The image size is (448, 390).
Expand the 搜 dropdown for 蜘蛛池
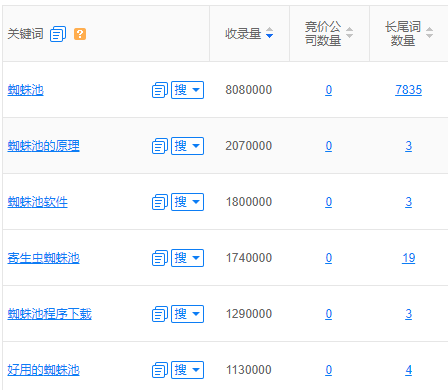187,90
